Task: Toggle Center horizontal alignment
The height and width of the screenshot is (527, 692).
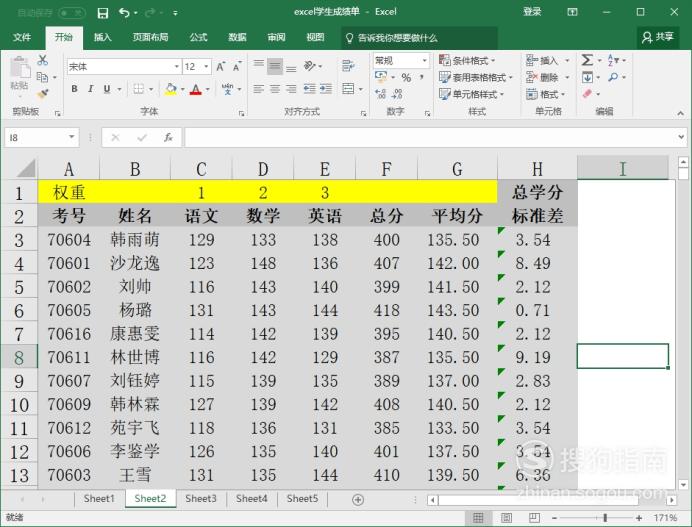Action: coord(275,89)
